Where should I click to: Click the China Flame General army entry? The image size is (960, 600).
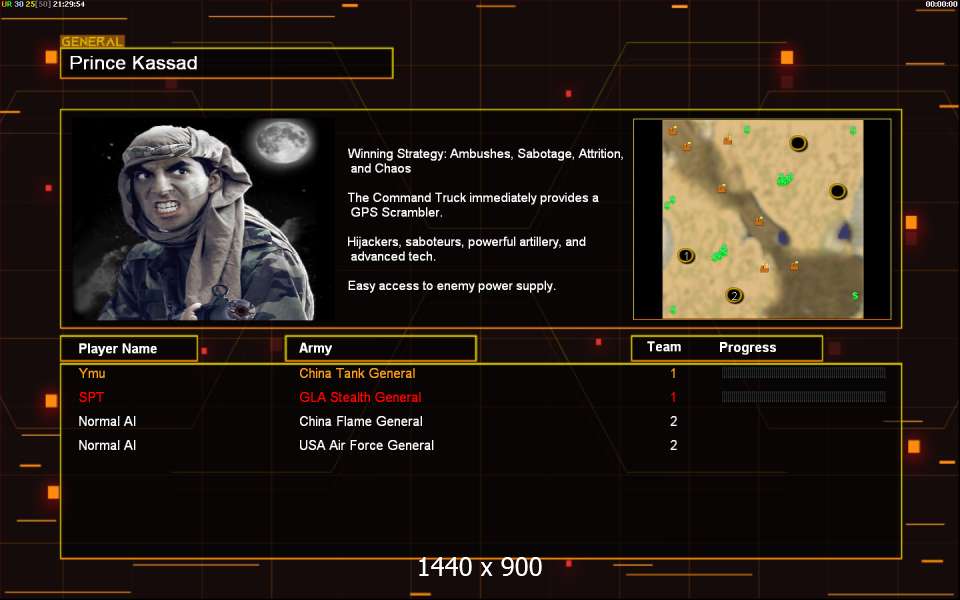pyautogui.click(x=361, y=421)
